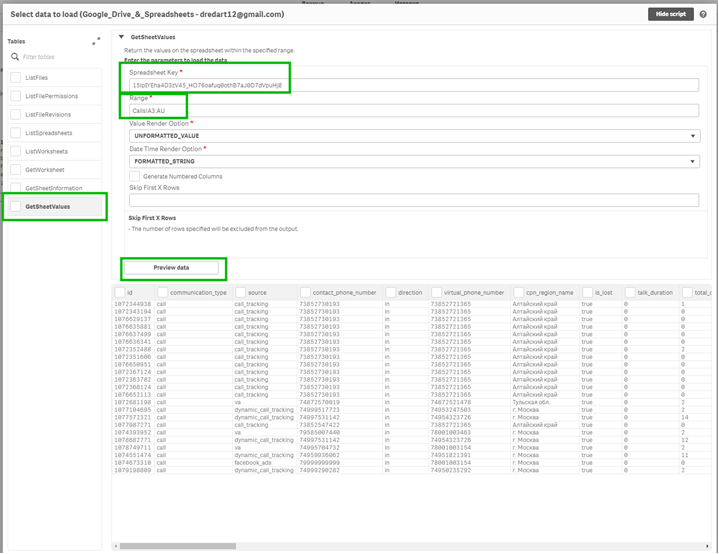Check the 'source' column checkbox
Image resolution: width=719 pixels, height=554 pixels.
(x=241, y=292)
